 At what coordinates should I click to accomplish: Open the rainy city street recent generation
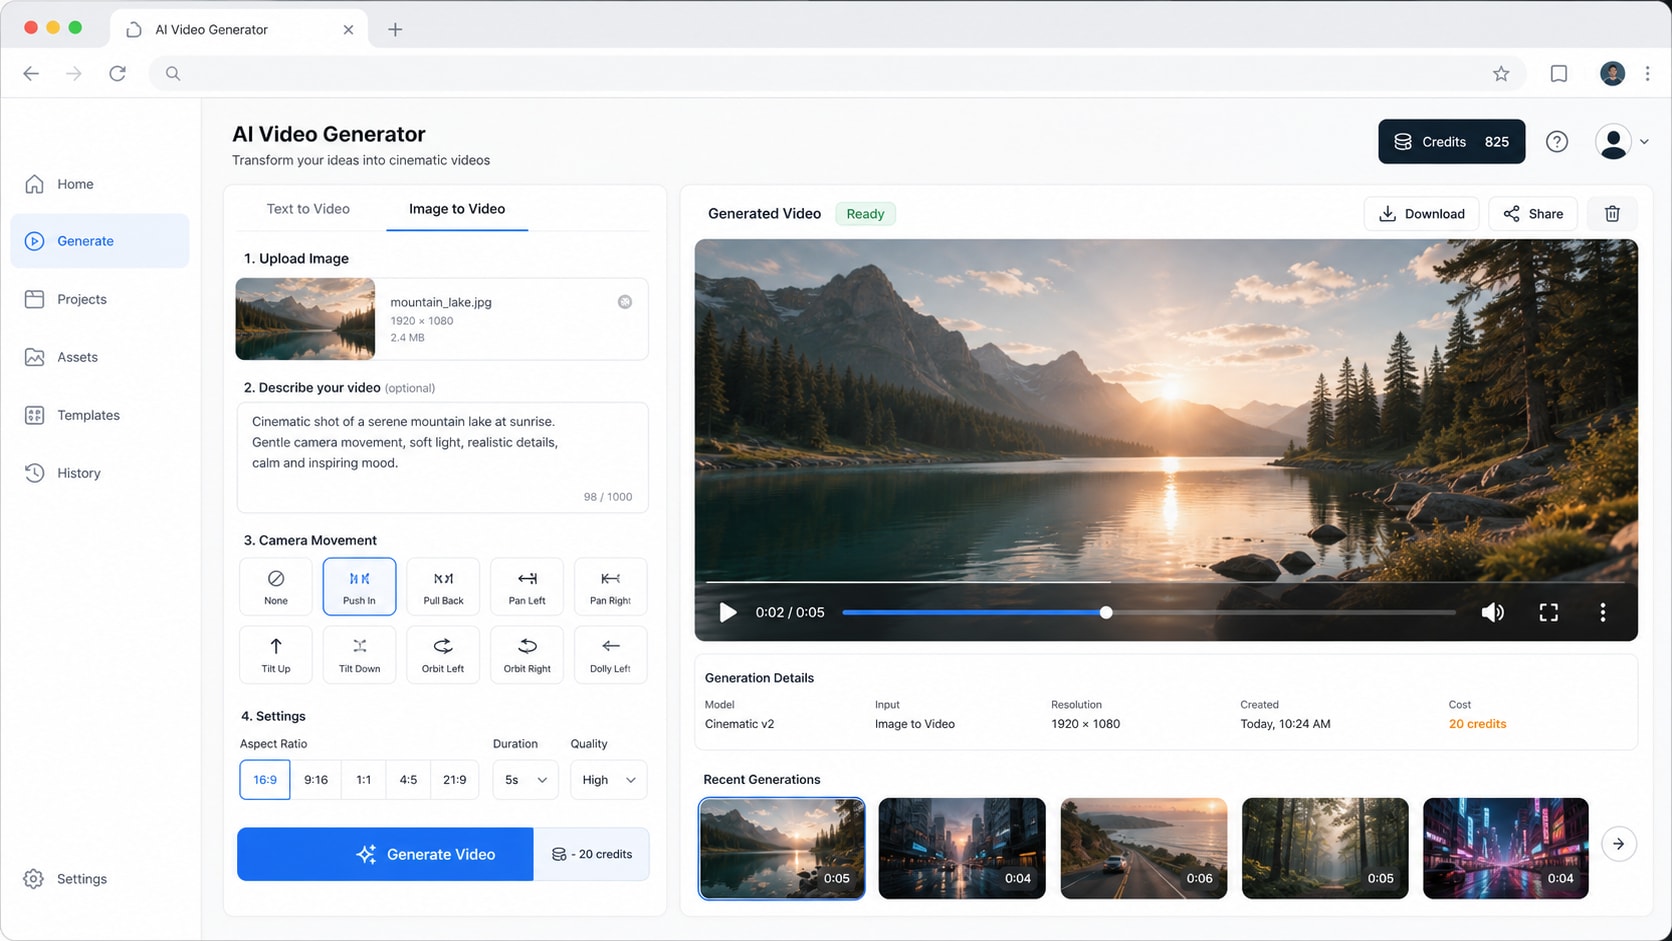pos(962,848)
